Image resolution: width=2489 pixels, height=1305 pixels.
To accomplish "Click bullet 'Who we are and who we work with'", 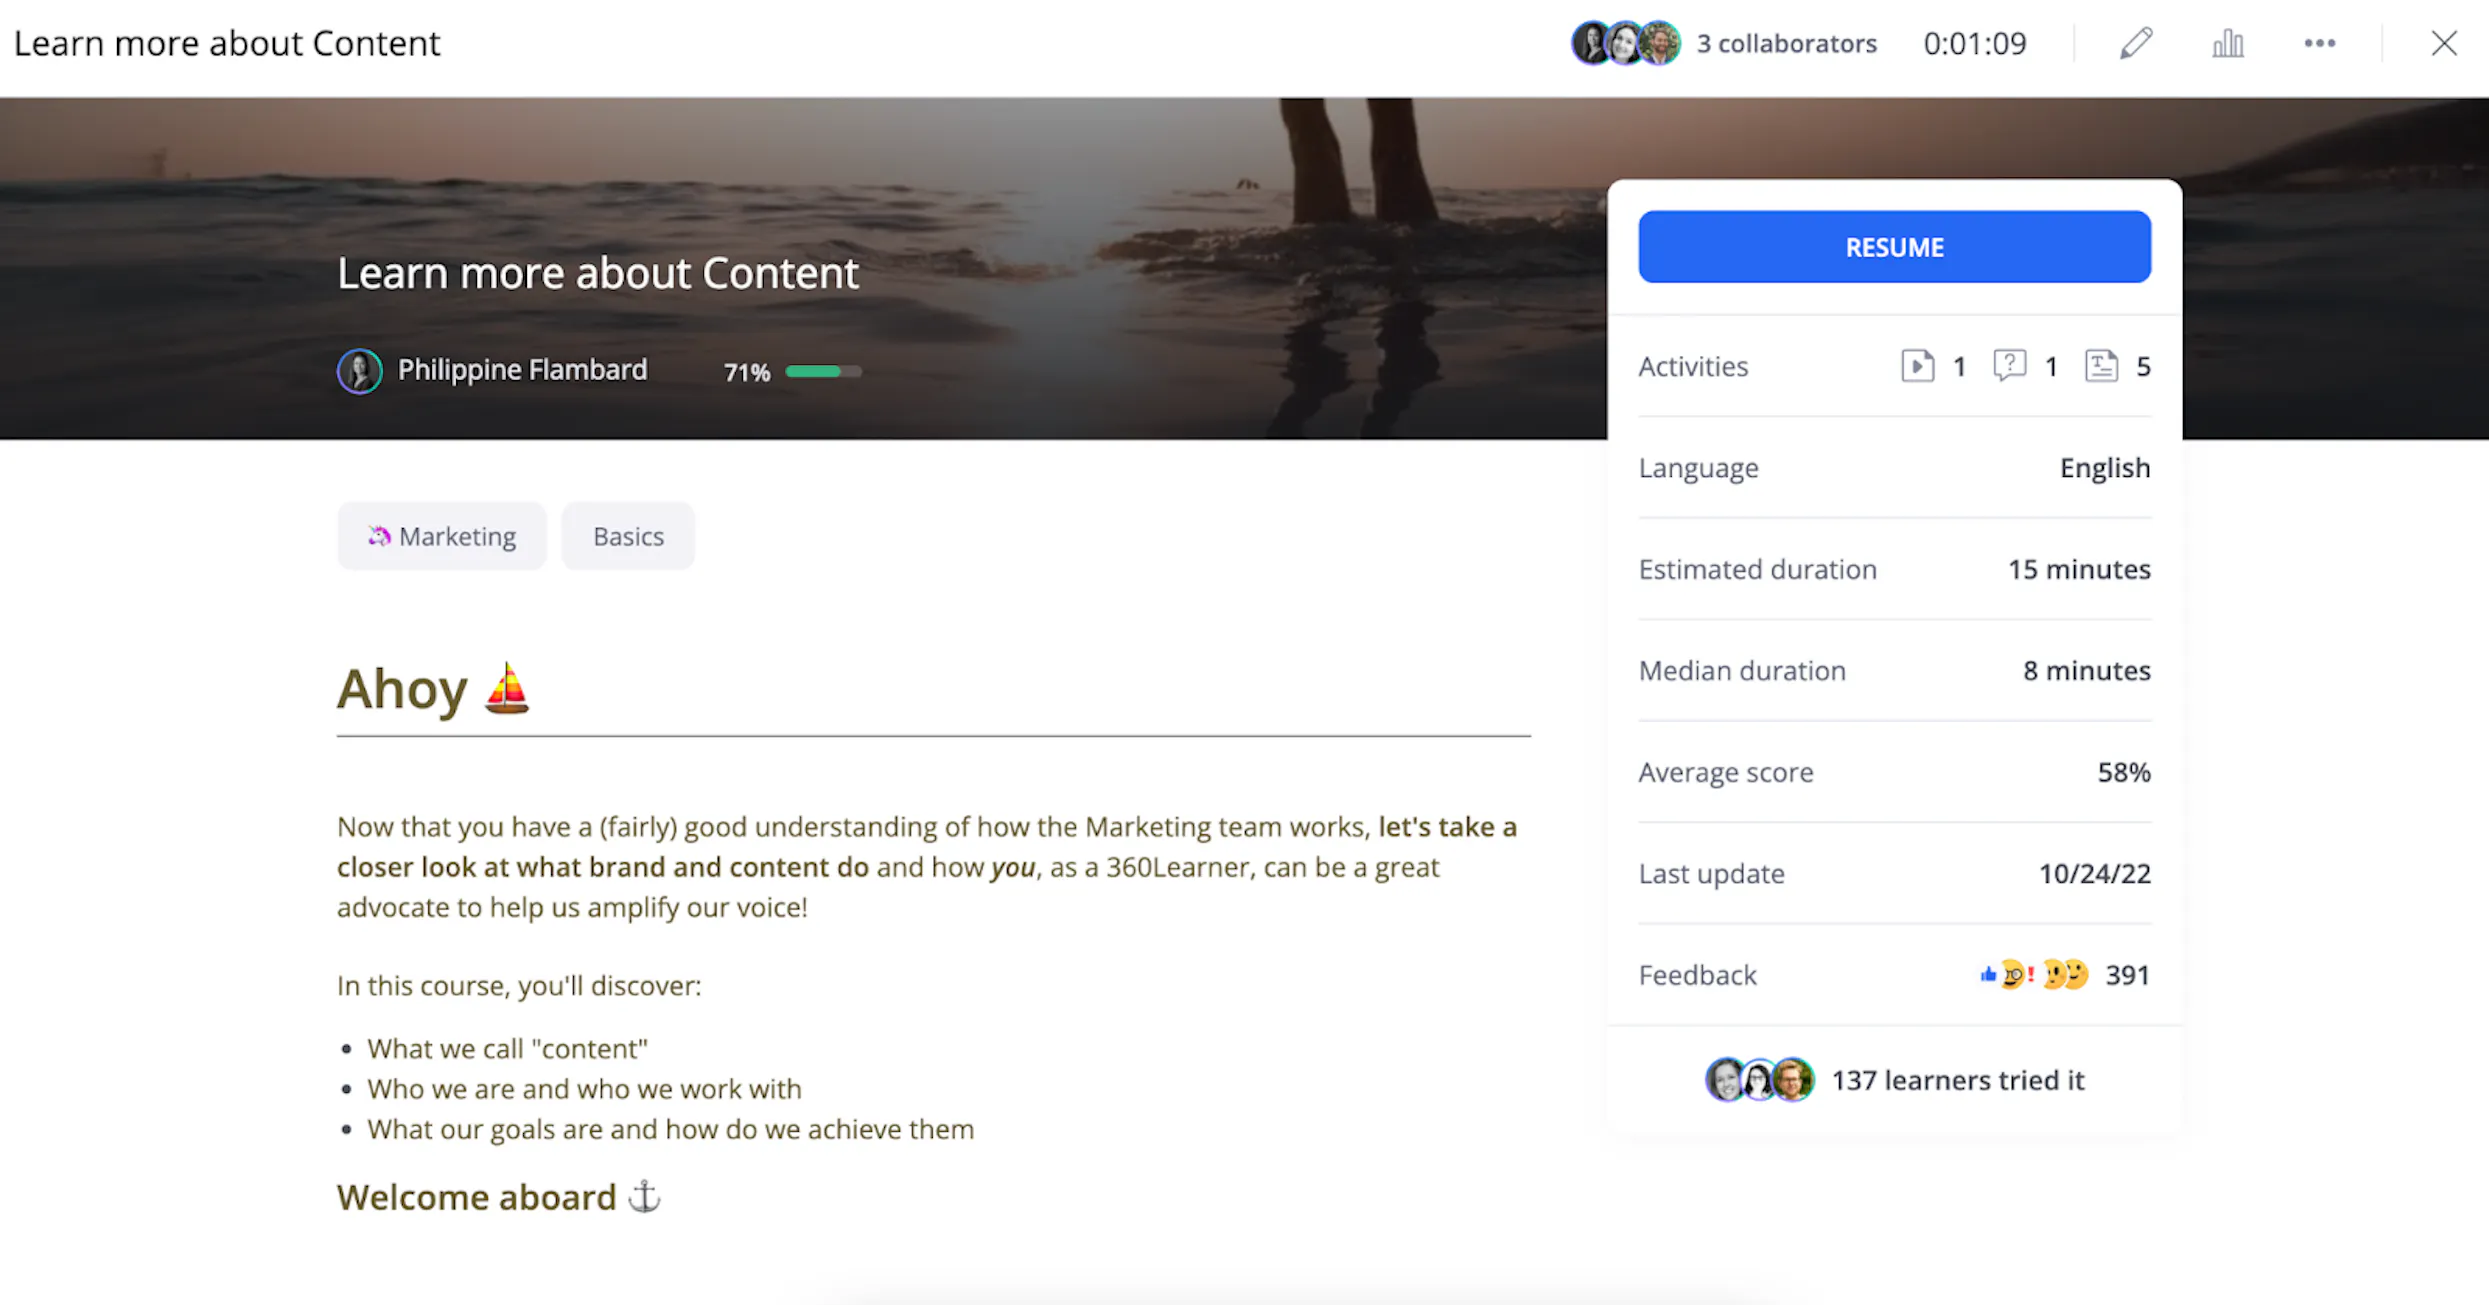I will (584, 1088).
